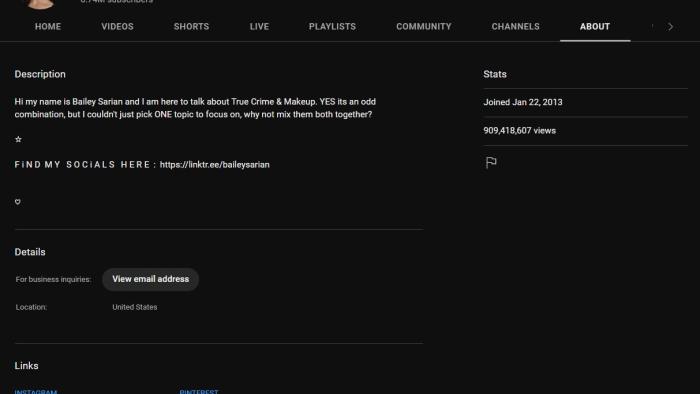Image resolution: width=700 pixels, height=394 pixels.
Task: Open the Channels tab
Action: tap(516, 27)
